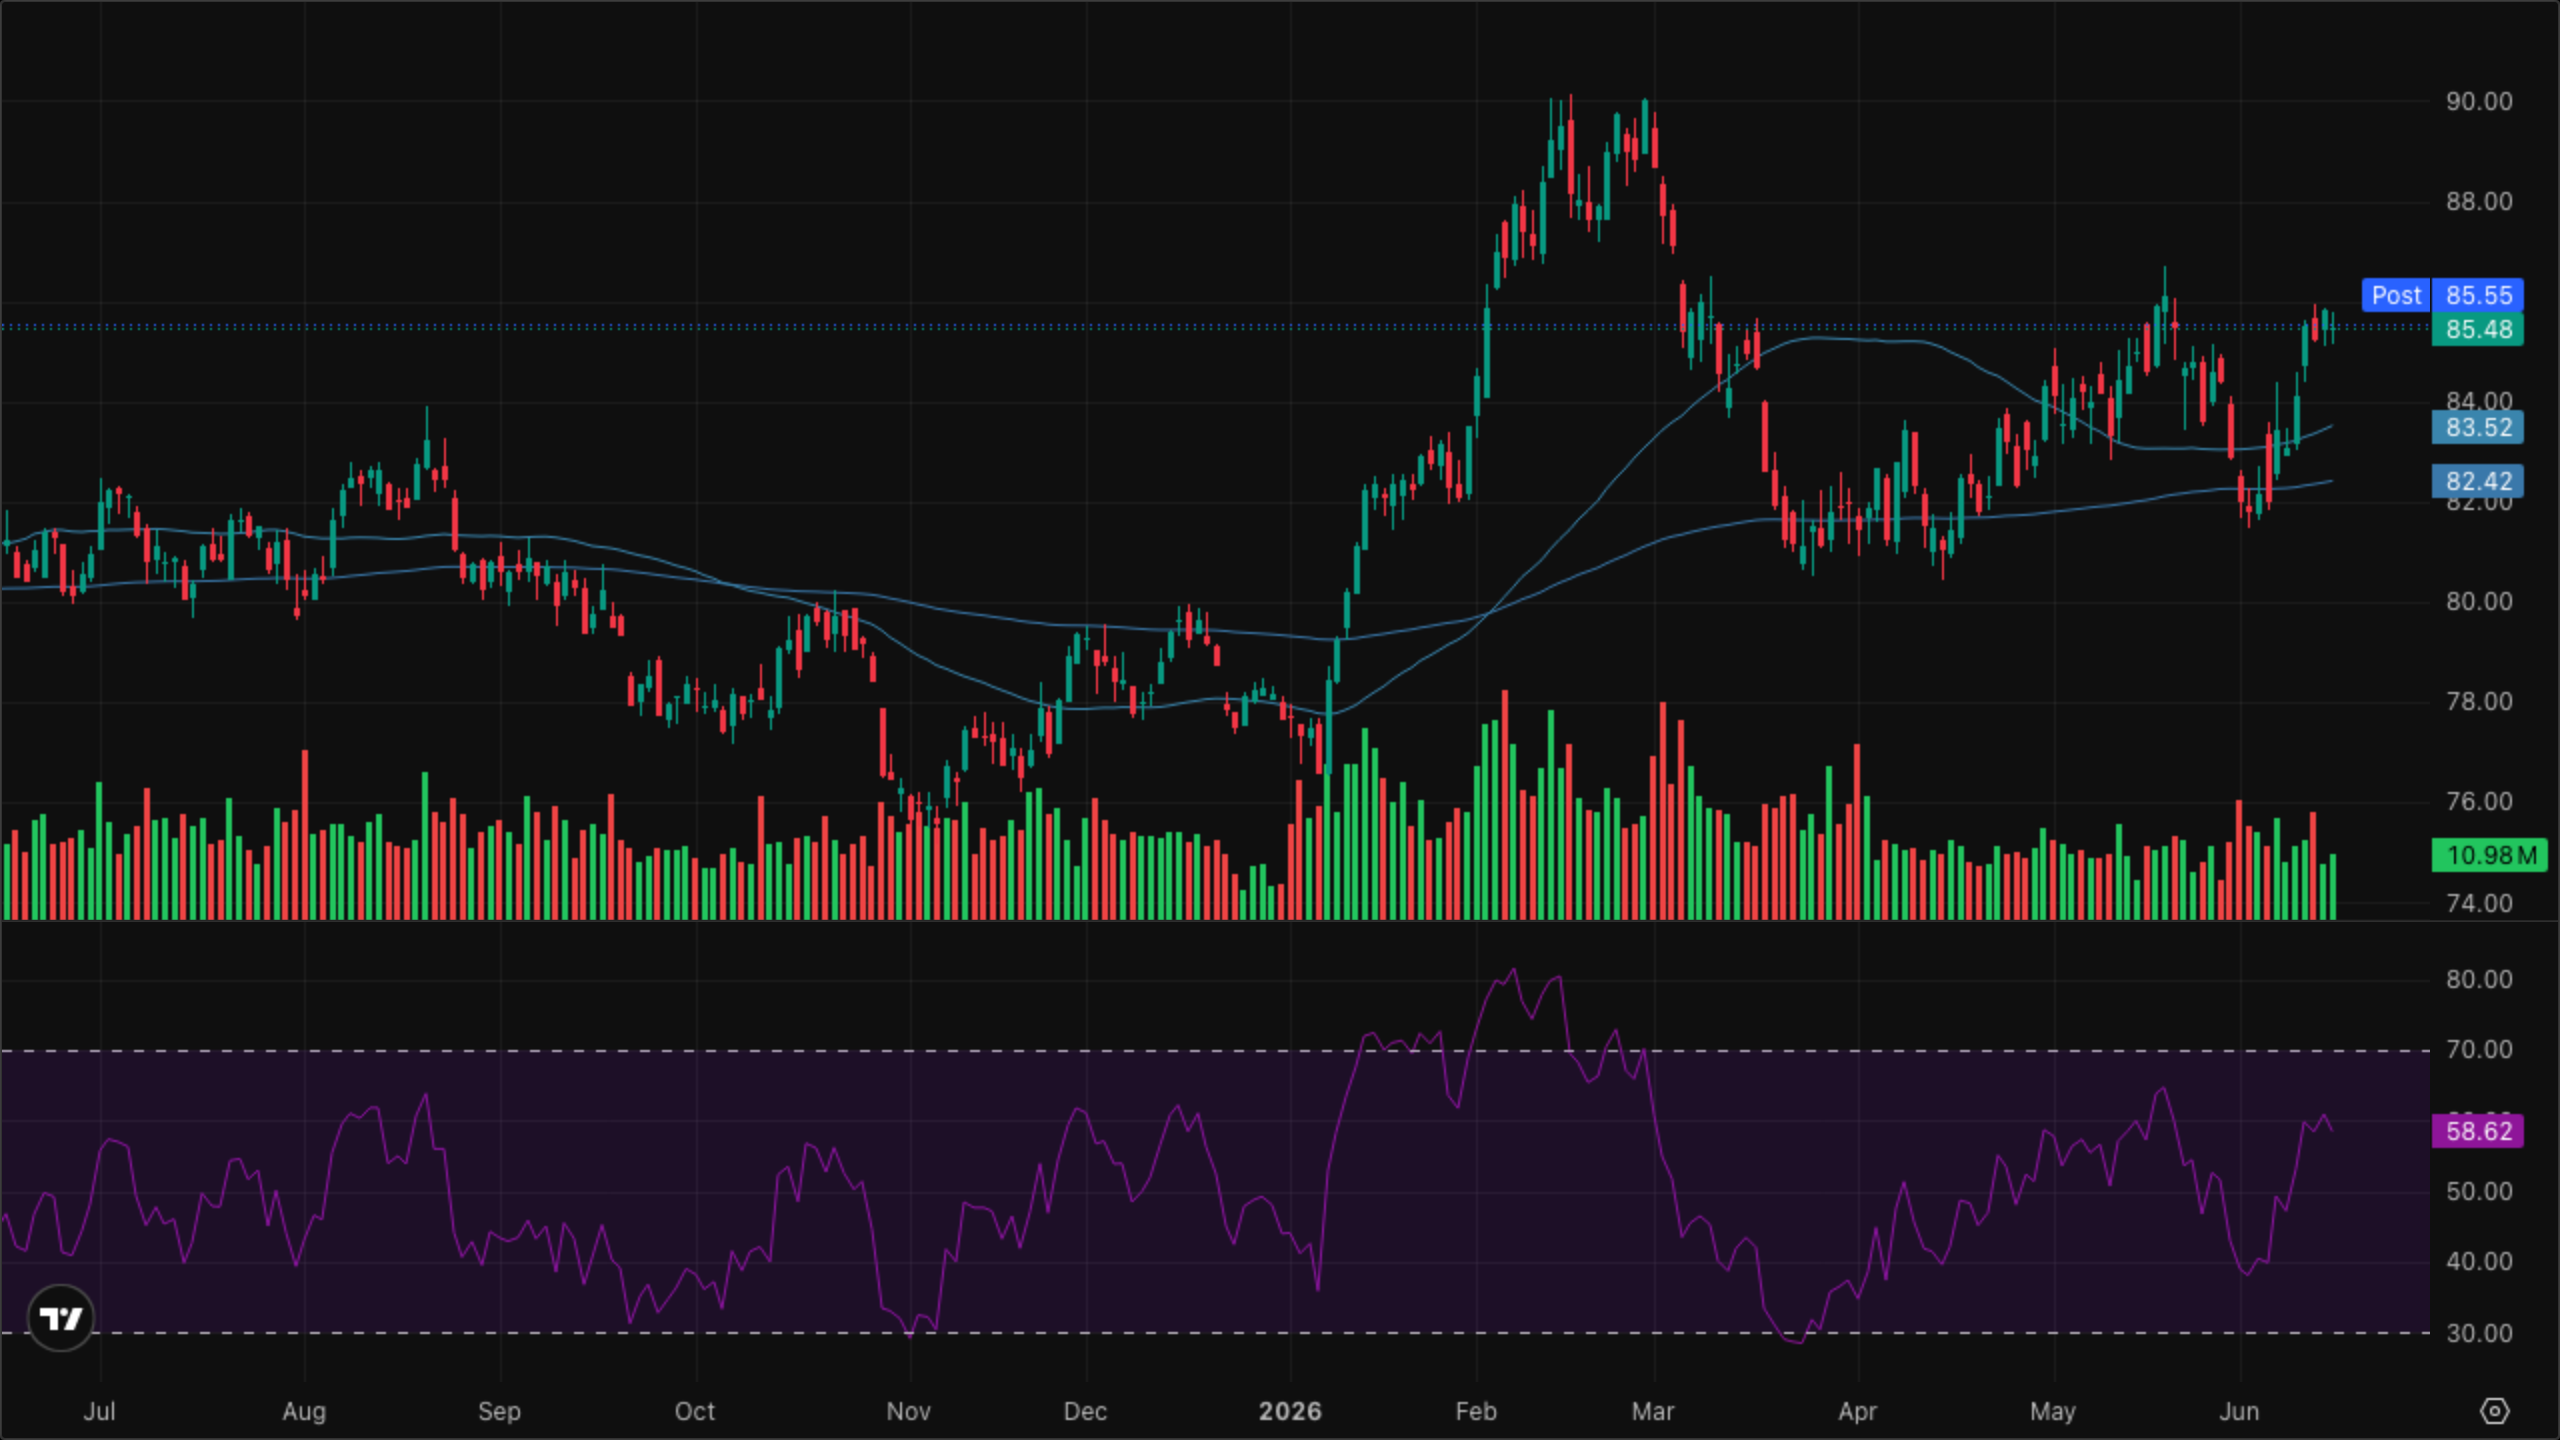Click the 10.98 M volume label
Image resolution: width=2560 pixels, height=1440 pixels.
coord(2489,855)
